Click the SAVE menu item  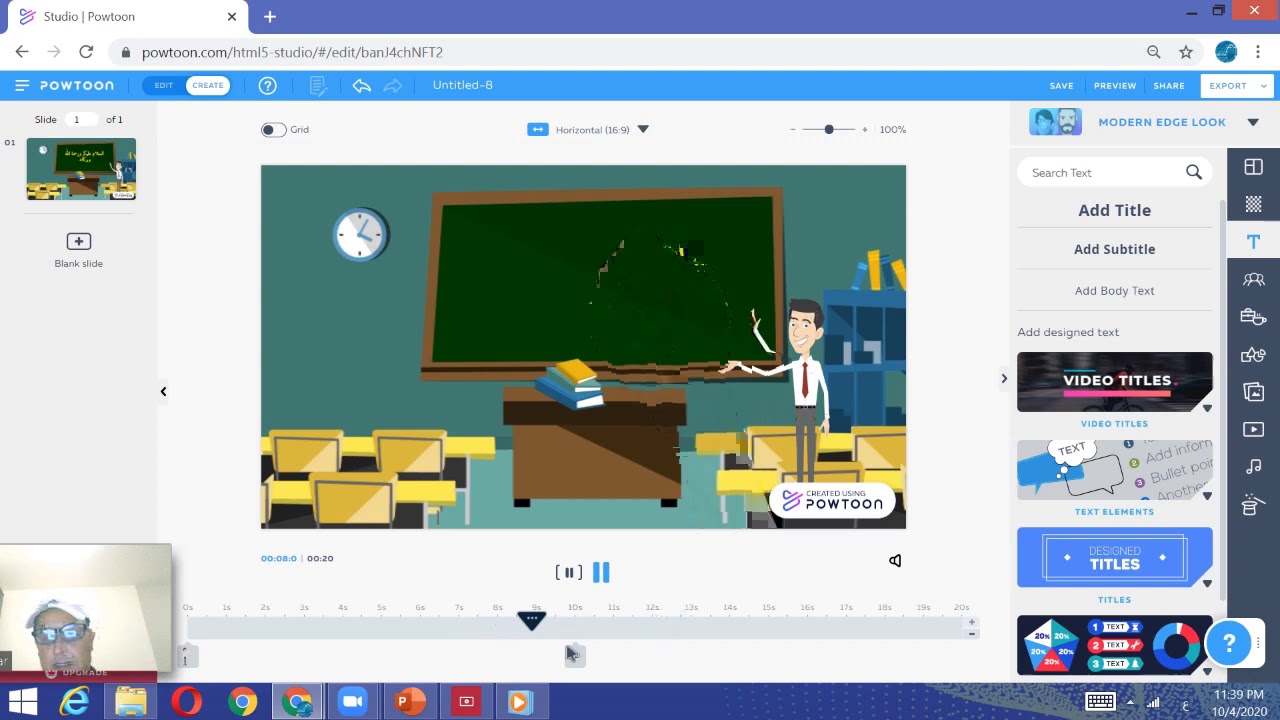click(x=1061, y=86)
